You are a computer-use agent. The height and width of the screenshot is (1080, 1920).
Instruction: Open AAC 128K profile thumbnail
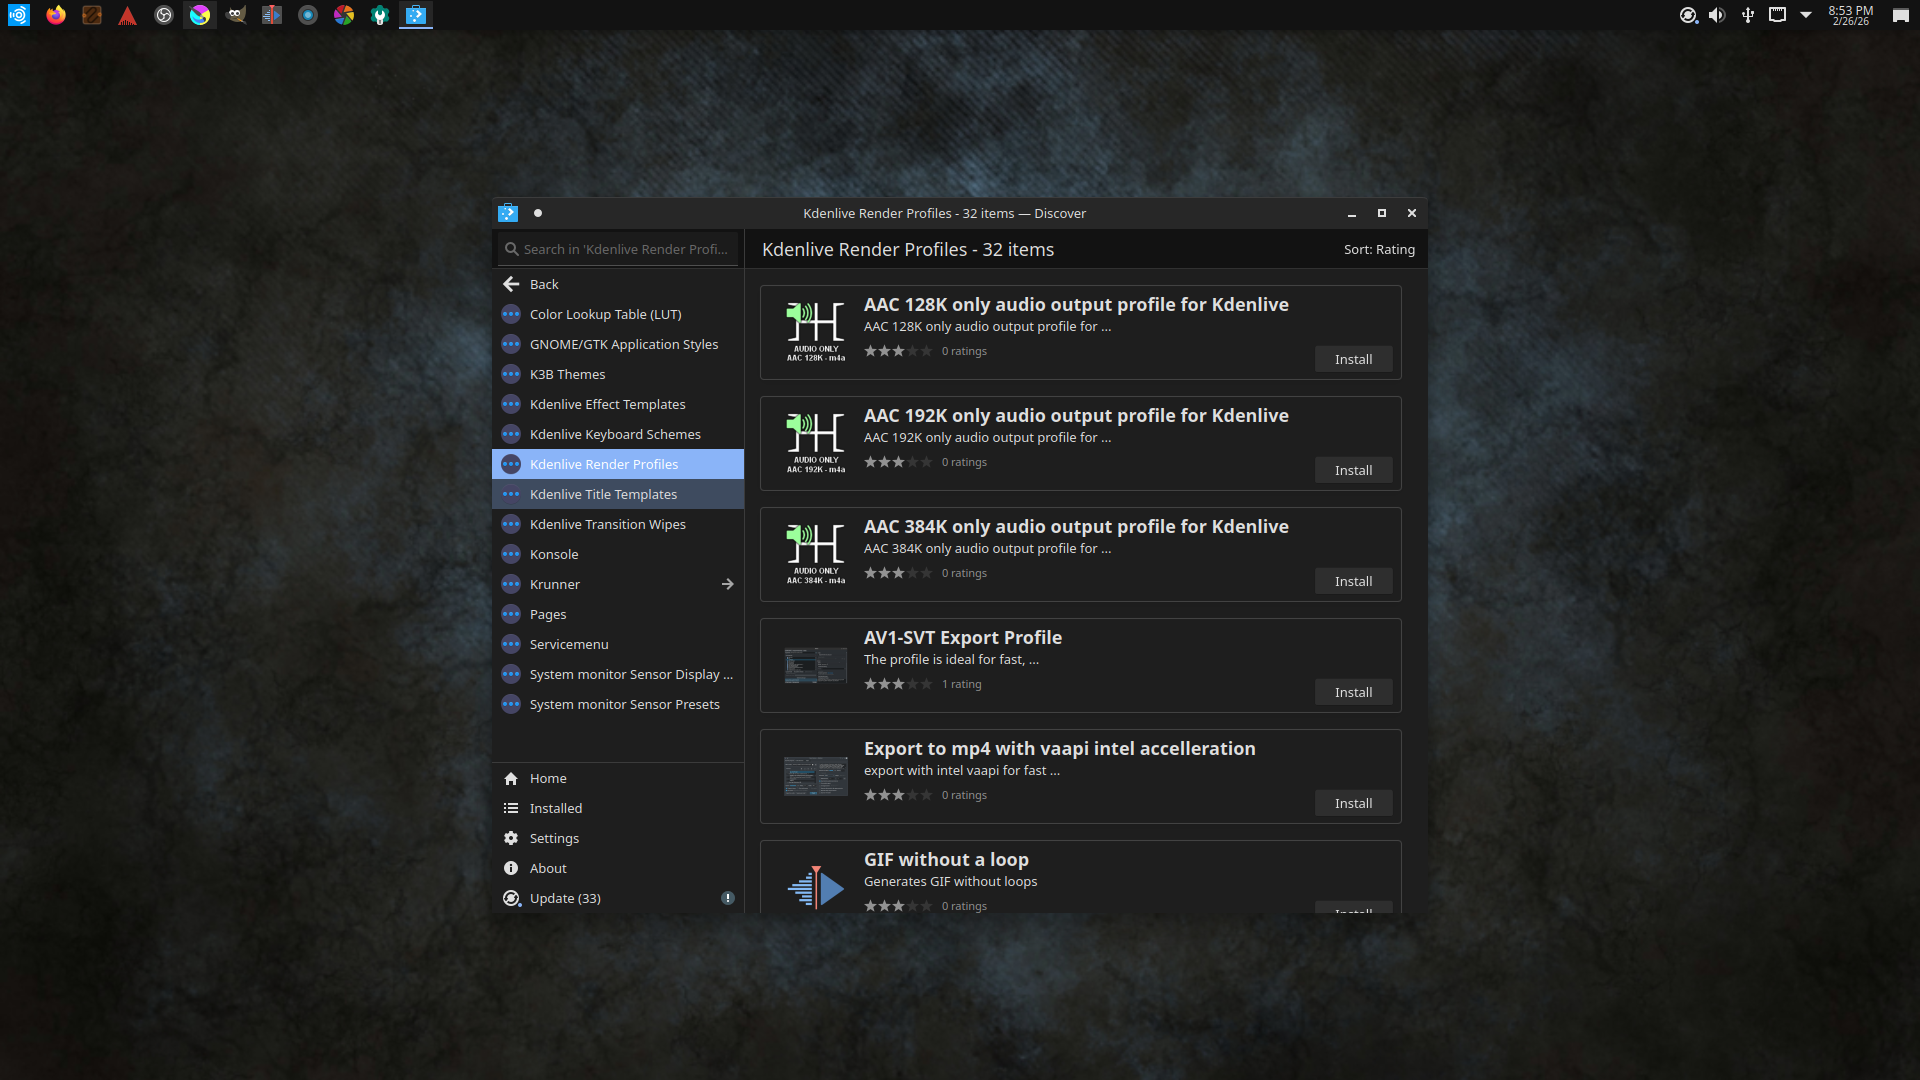pyautogui.click(x=816, y=332)
